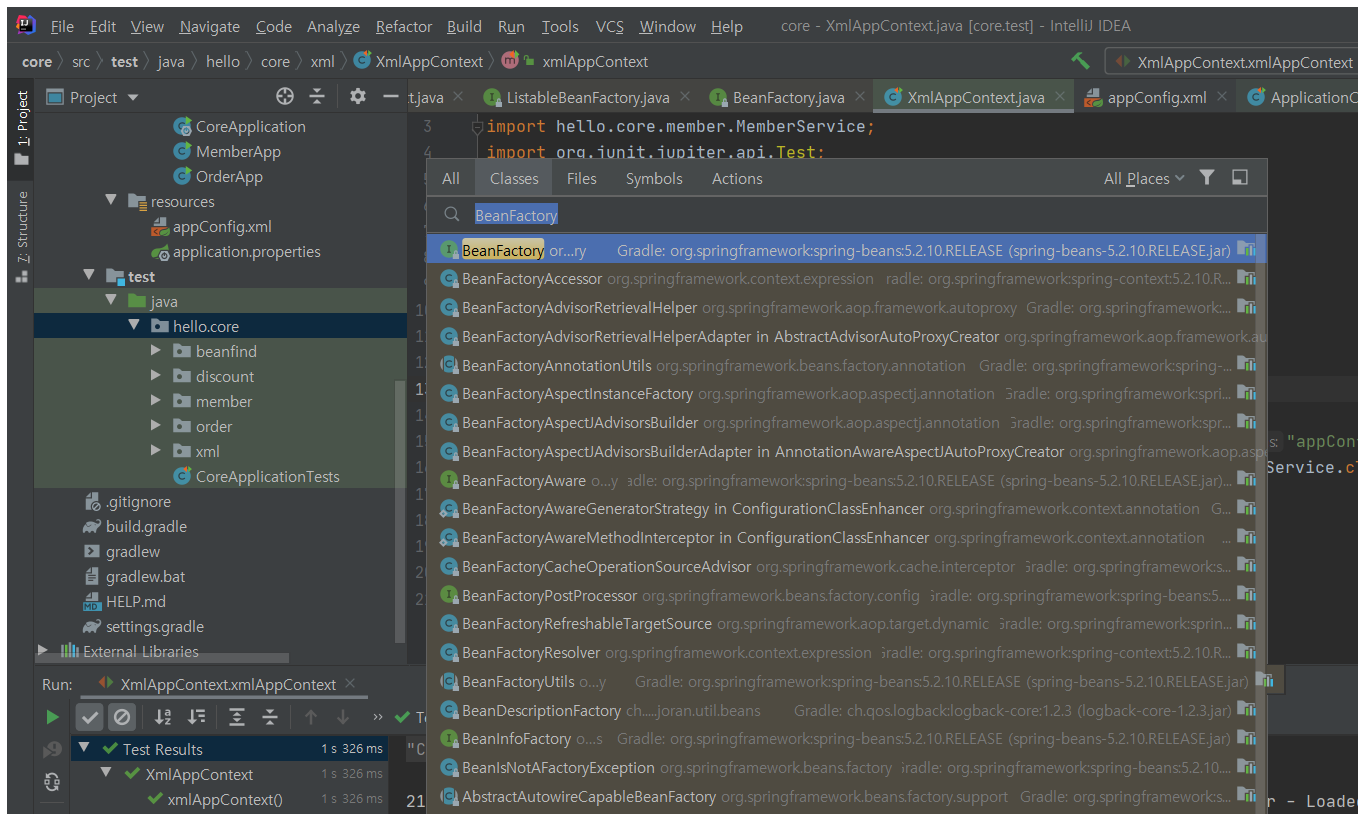Click the locate/scroll-from-source target icon in Project panel
Screen dimensions: 1358x814
[285, 97]
